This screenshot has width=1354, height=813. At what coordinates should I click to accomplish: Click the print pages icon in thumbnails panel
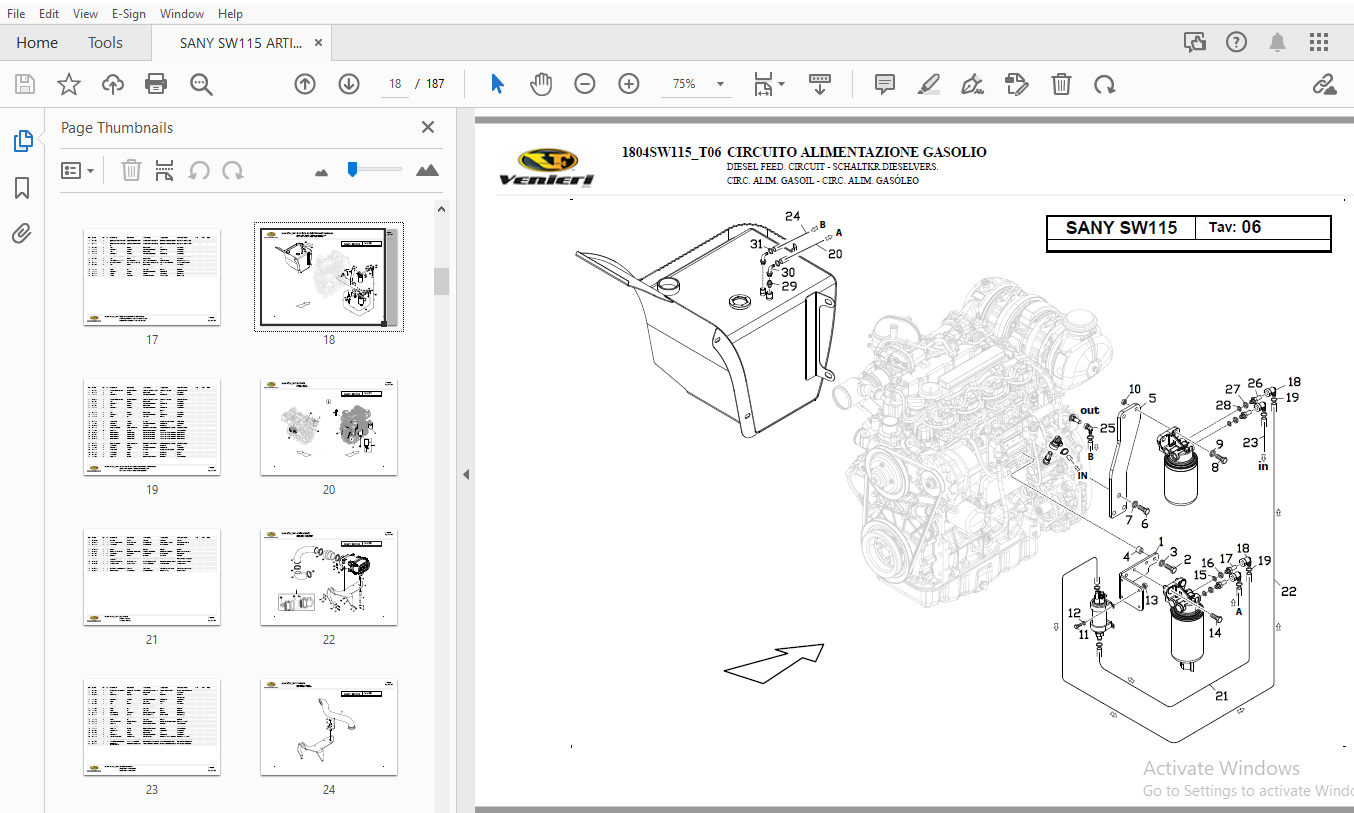tap(165, 171)
